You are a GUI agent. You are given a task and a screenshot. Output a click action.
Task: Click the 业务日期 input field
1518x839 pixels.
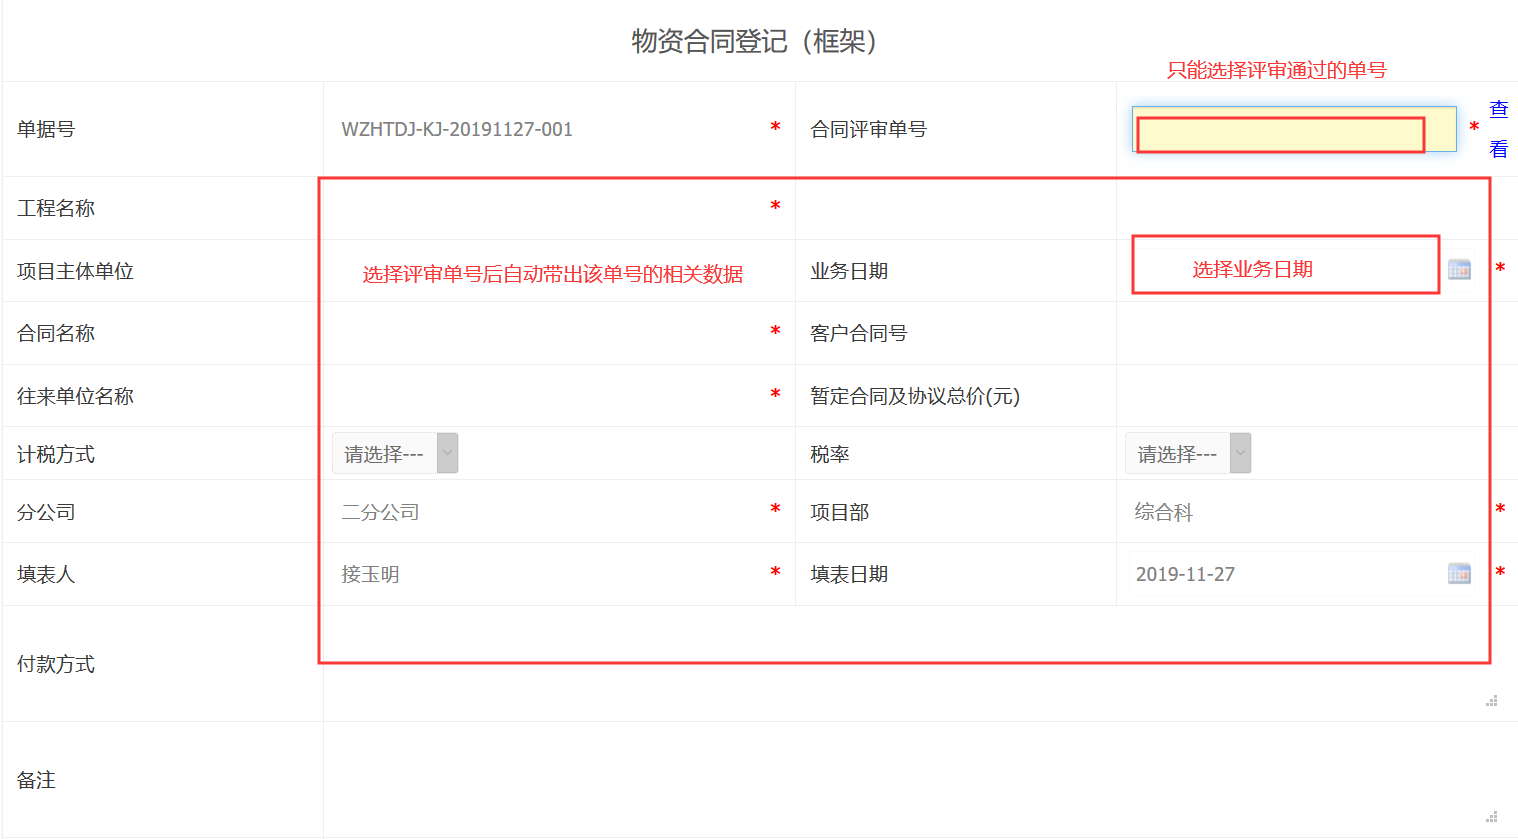coord(1285,269)
